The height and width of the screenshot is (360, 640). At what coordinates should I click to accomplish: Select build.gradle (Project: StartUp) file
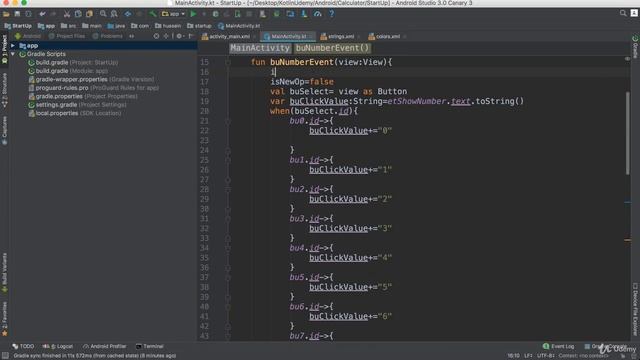pos(73,62)
